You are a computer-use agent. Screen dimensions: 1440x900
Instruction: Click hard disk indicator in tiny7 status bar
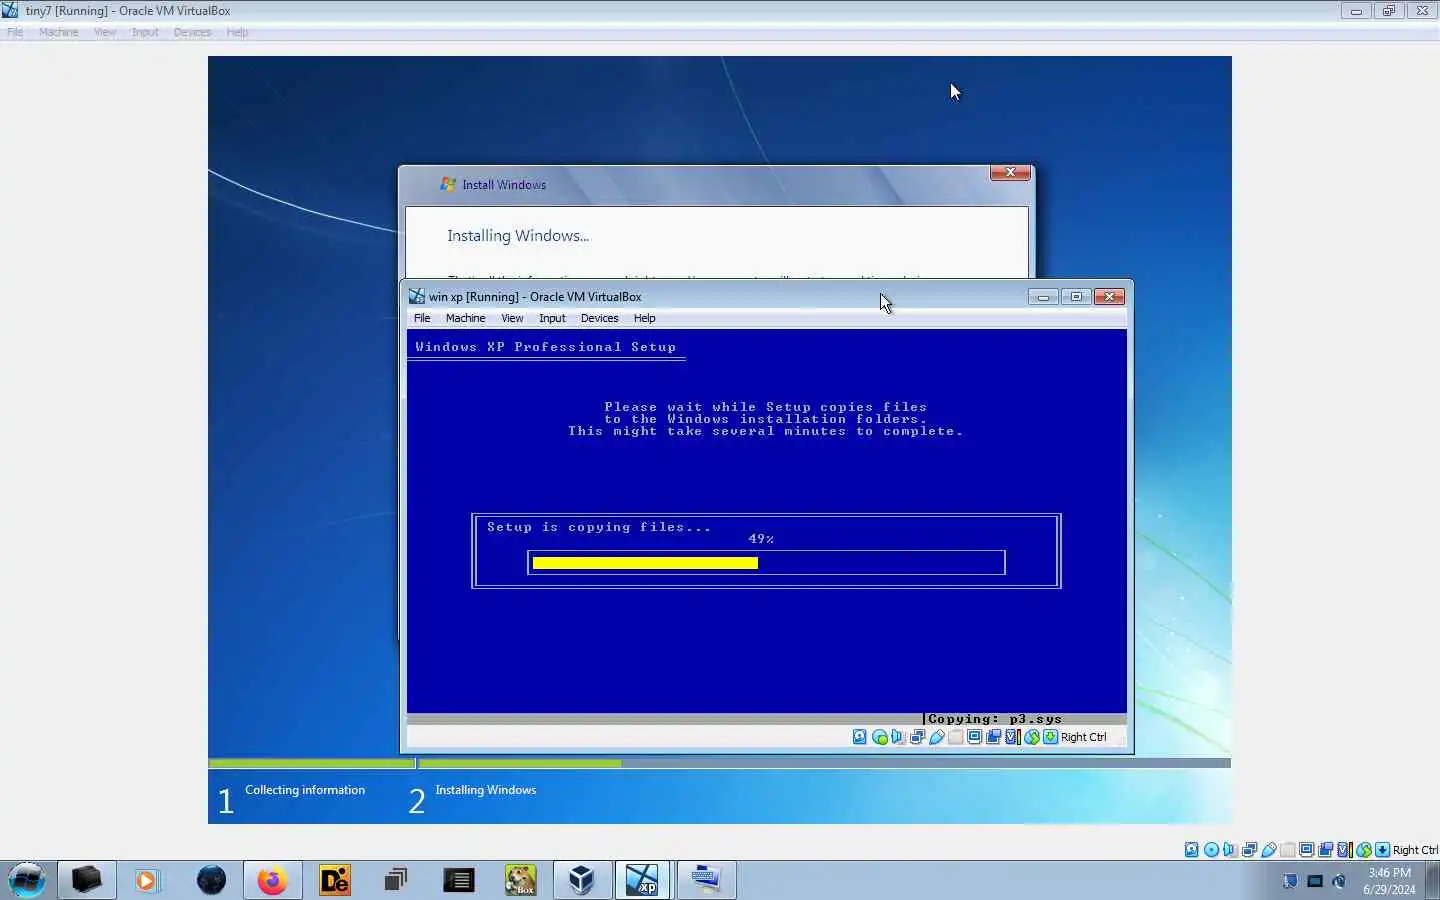(1192, 850)
